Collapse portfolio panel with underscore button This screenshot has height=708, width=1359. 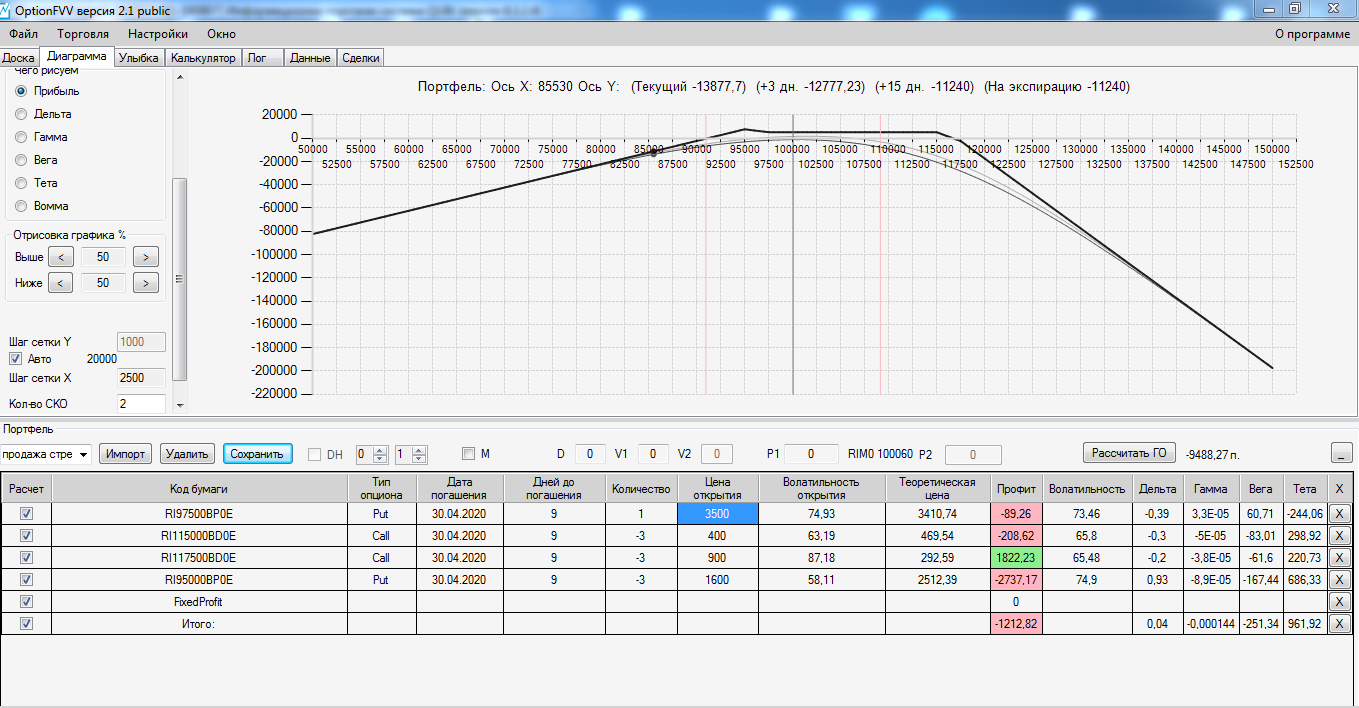[1342, 454]
